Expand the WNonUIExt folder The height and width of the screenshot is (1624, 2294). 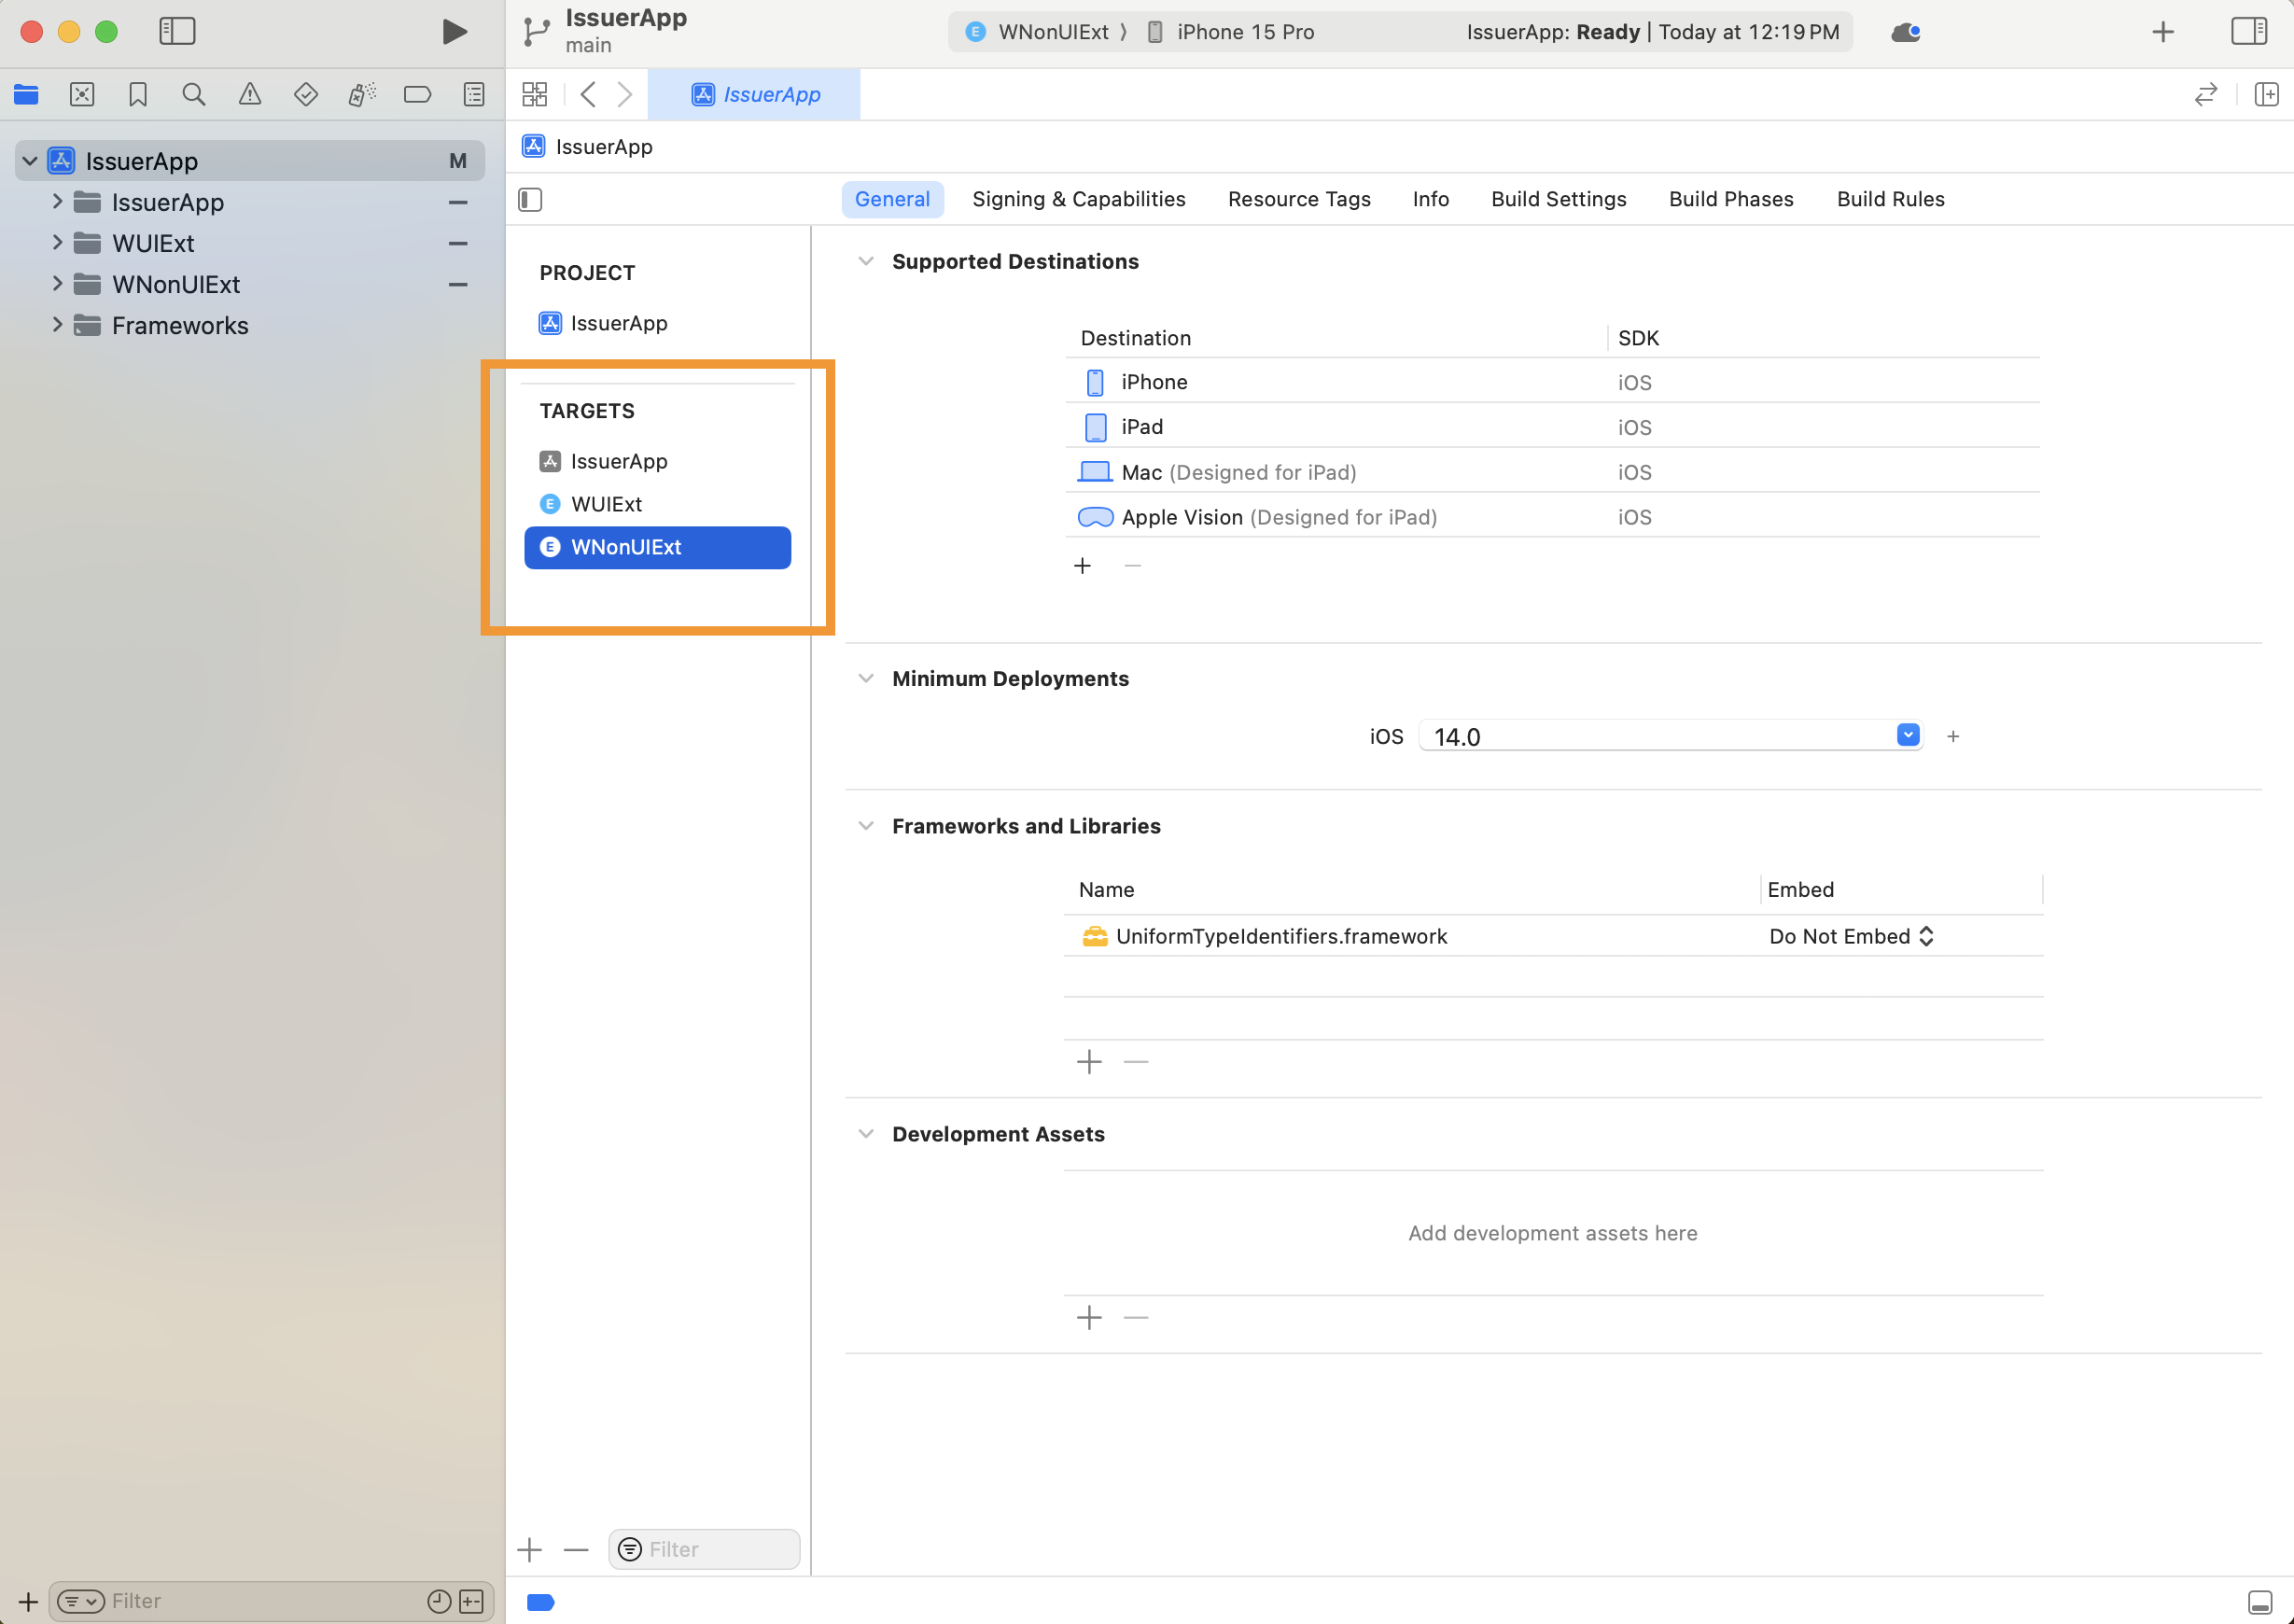pyautogui.click(x=57, y=284)
